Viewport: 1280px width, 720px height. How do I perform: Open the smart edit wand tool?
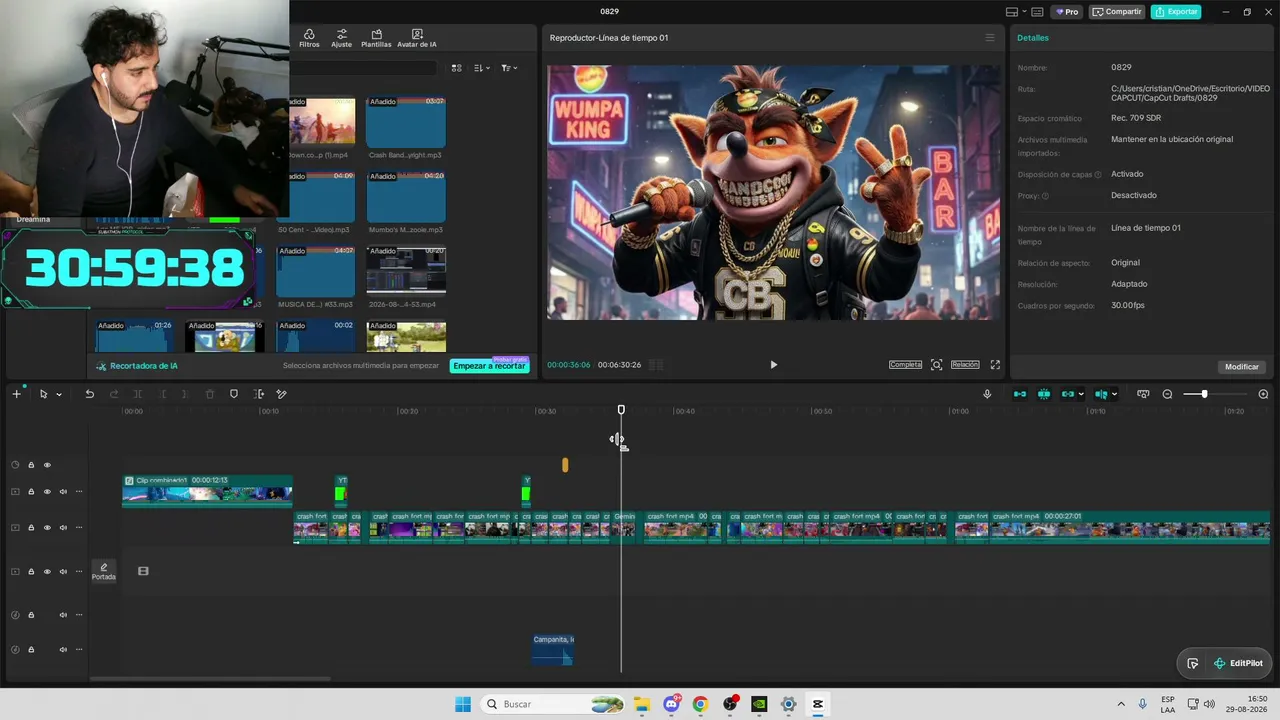tap(282, 394)
